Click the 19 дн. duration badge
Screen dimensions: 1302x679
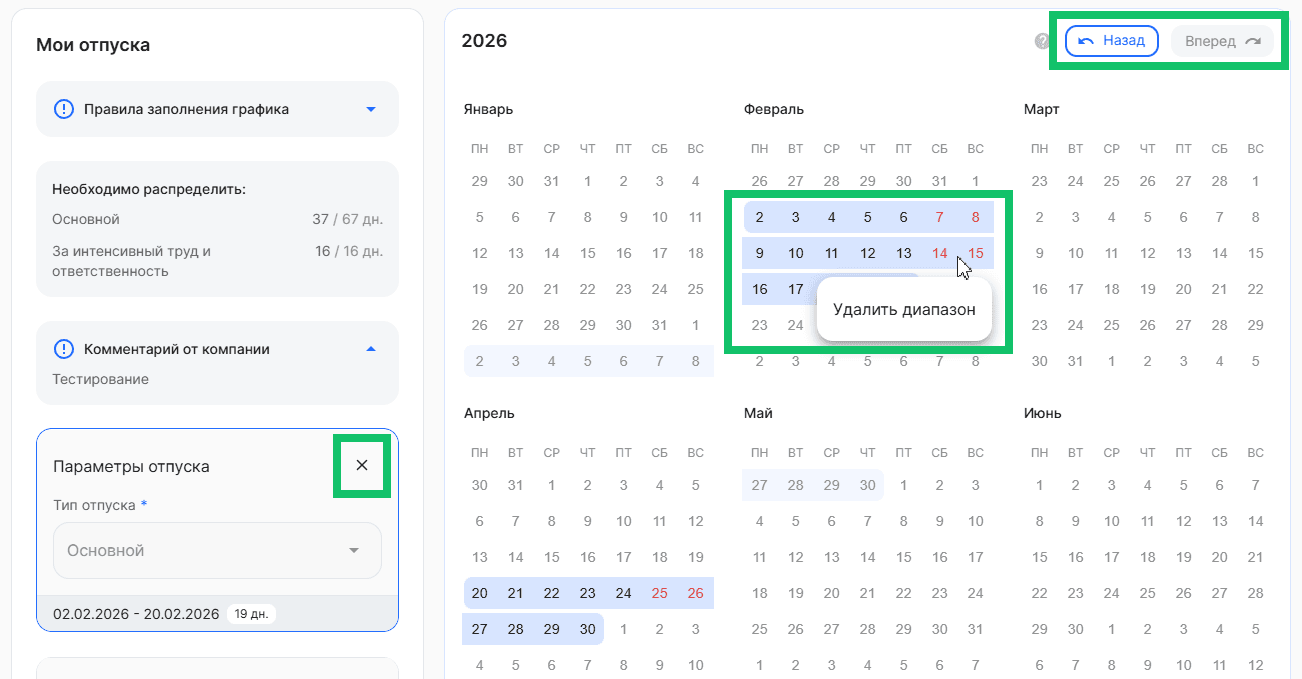[x=251, y=614]
